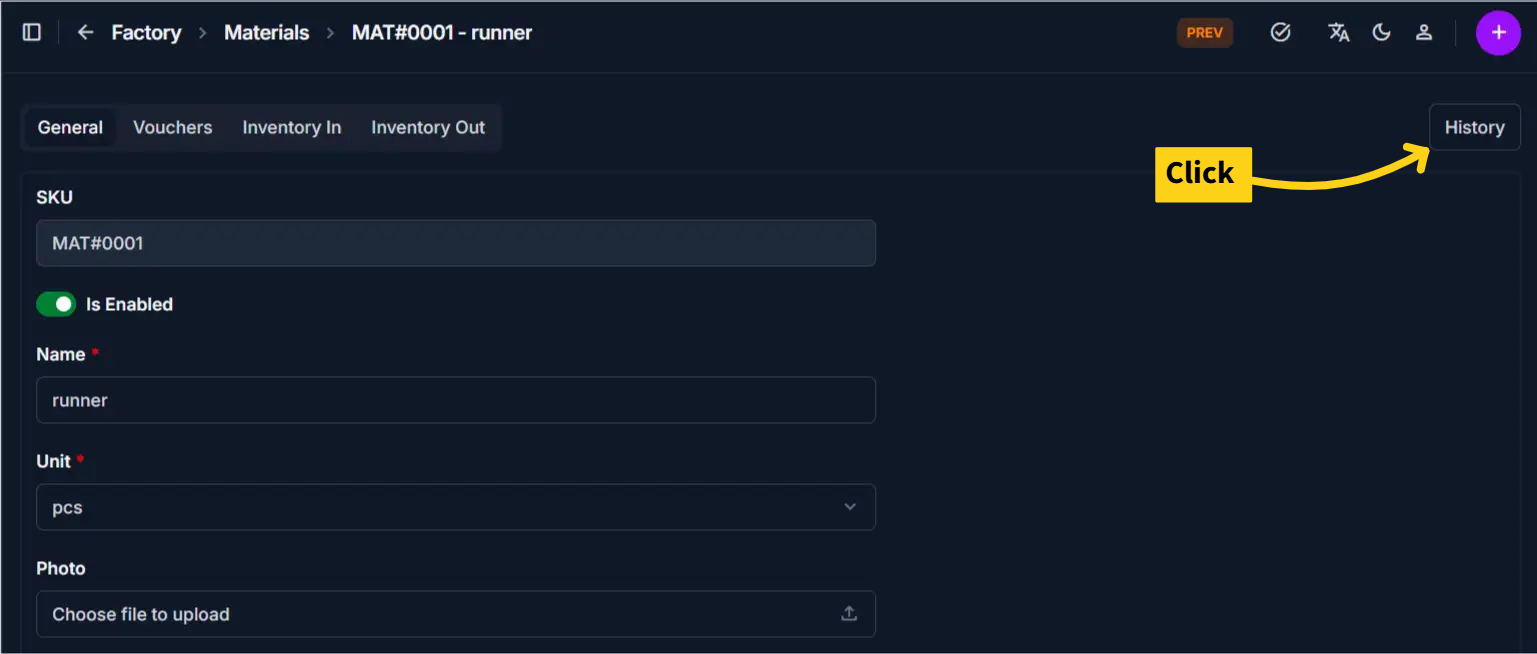Toggle the sidebar panel icon

coord(32,33)
